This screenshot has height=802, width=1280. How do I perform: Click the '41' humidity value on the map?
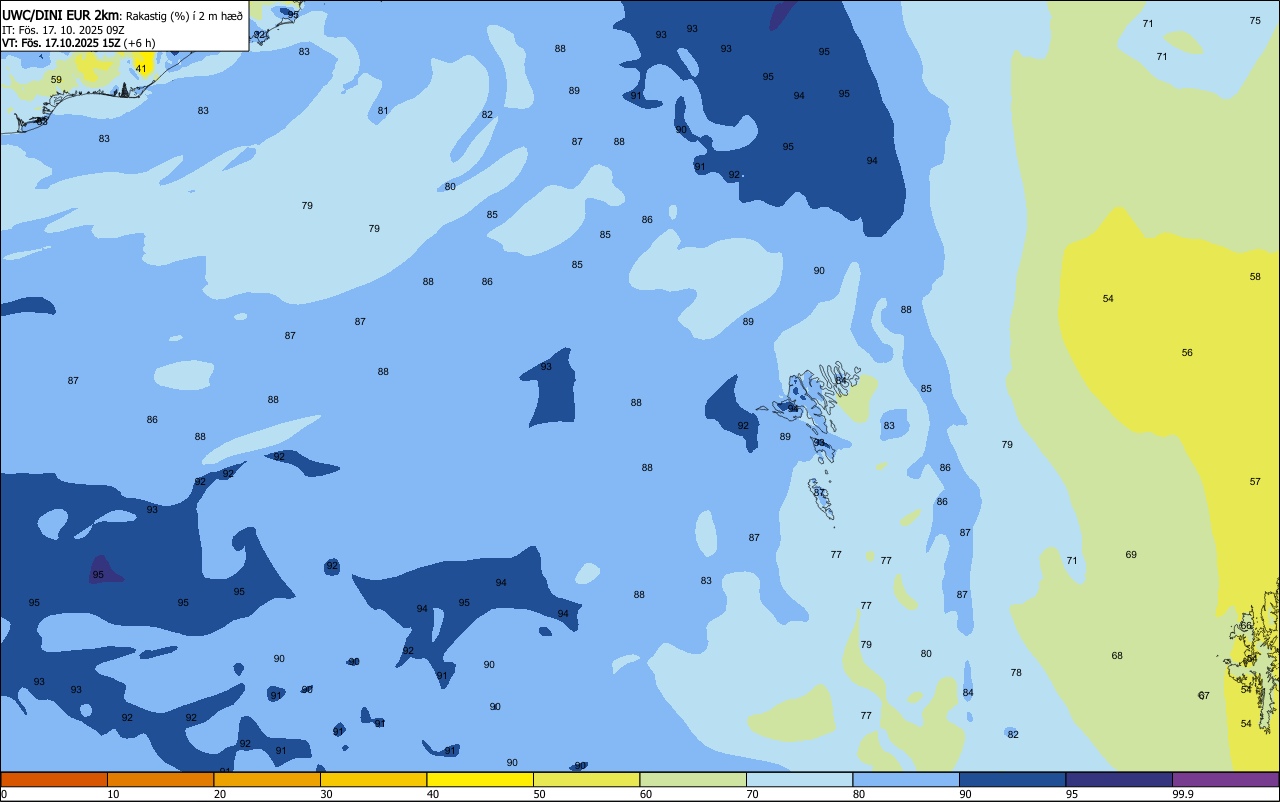tap(141, 69)
